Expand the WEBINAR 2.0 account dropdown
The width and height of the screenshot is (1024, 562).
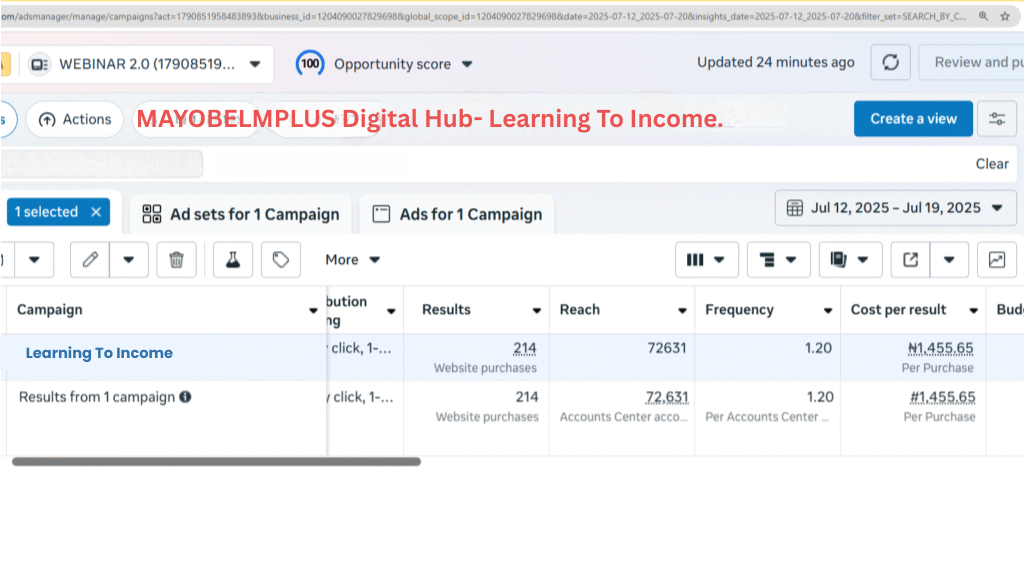pos(255,64)
